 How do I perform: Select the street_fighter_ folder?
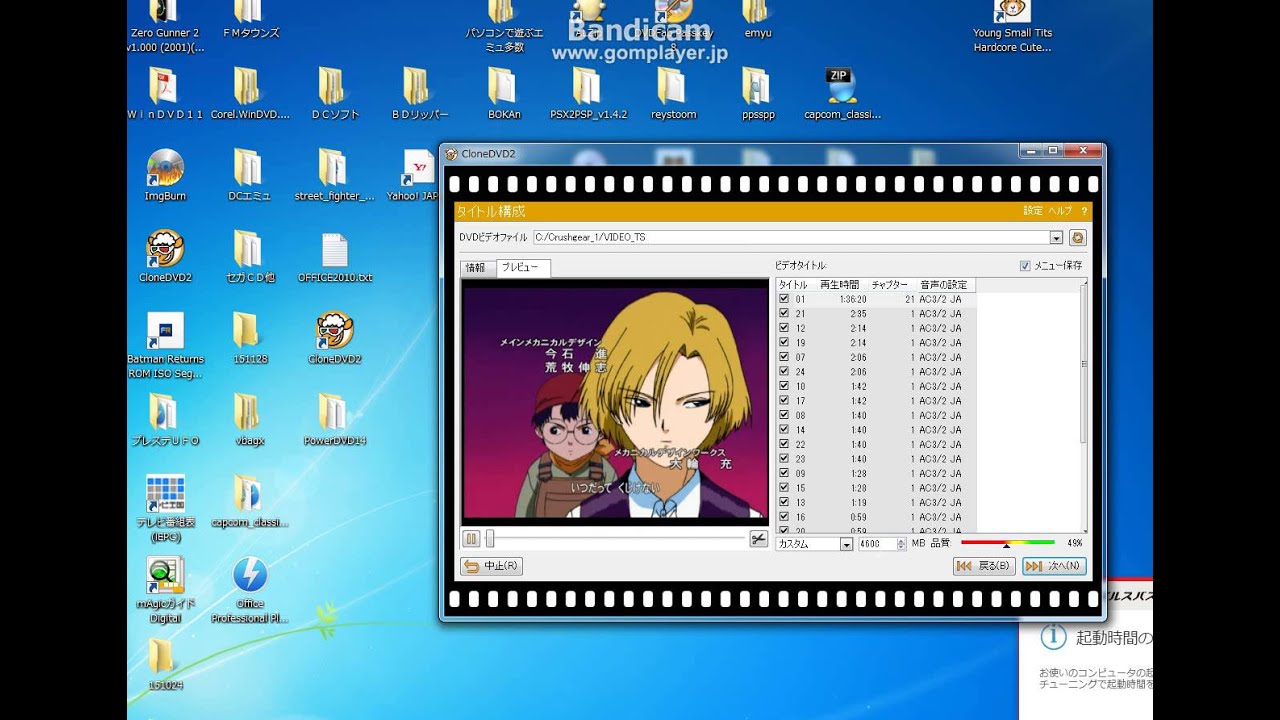(334, 175)
